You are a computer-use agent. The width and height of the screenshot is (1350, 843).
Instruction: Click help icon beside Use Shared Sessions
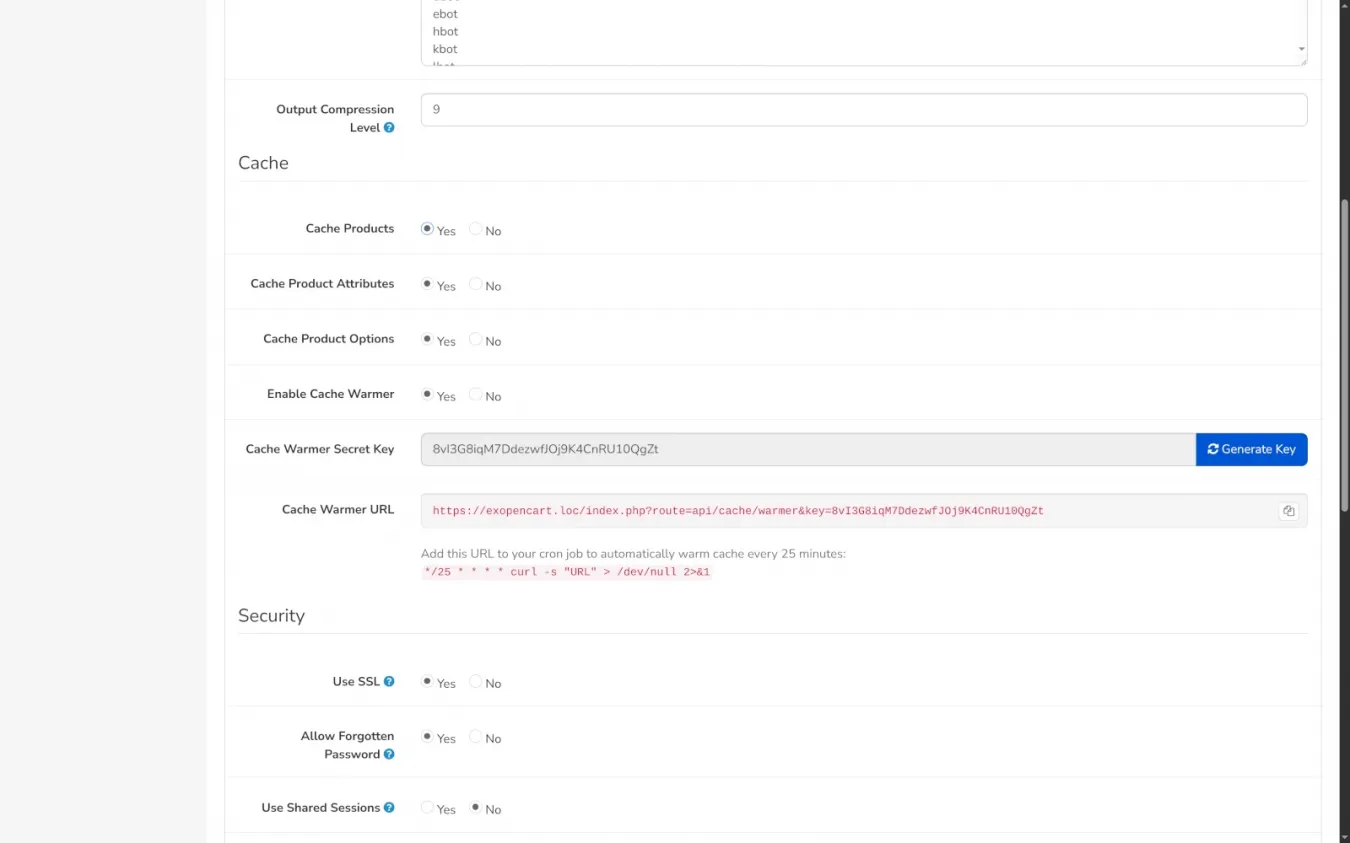(x=389, y=808)
